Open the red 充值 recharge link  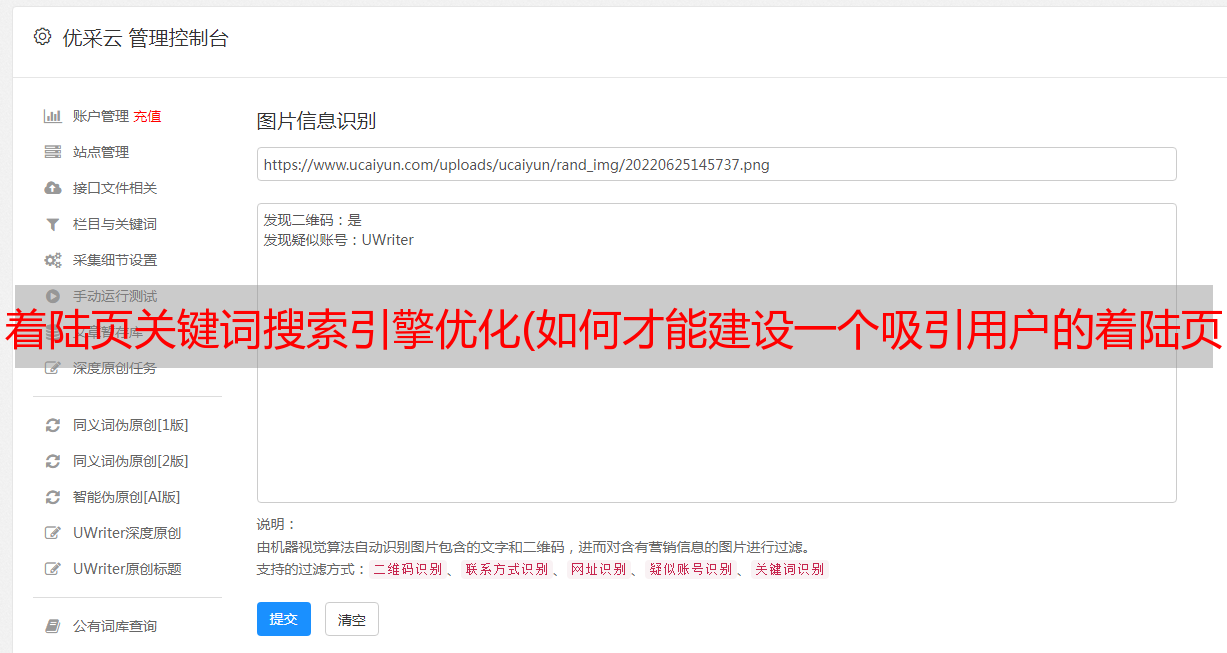pos(147,116)
